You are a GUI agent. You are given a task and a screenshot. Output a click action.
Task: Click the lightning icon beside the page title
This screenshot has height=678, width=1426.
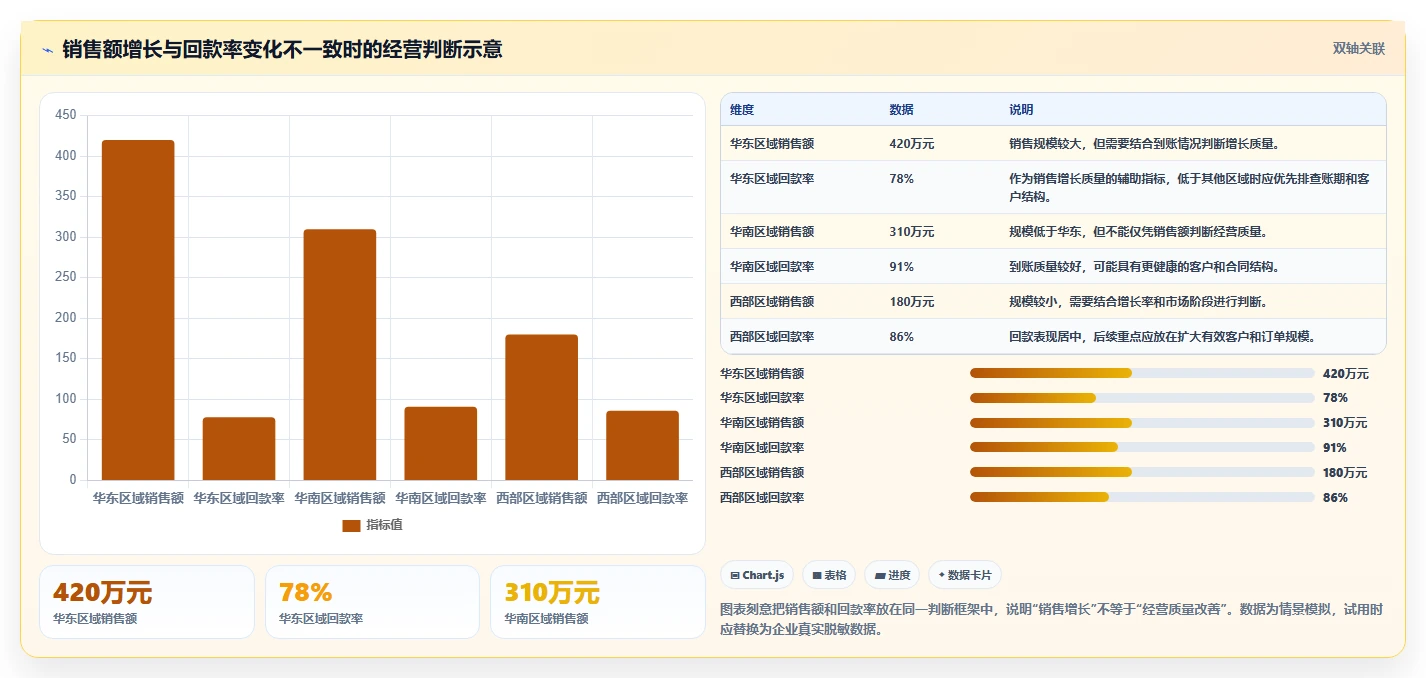pyautogui.click(x=48, y=50)
